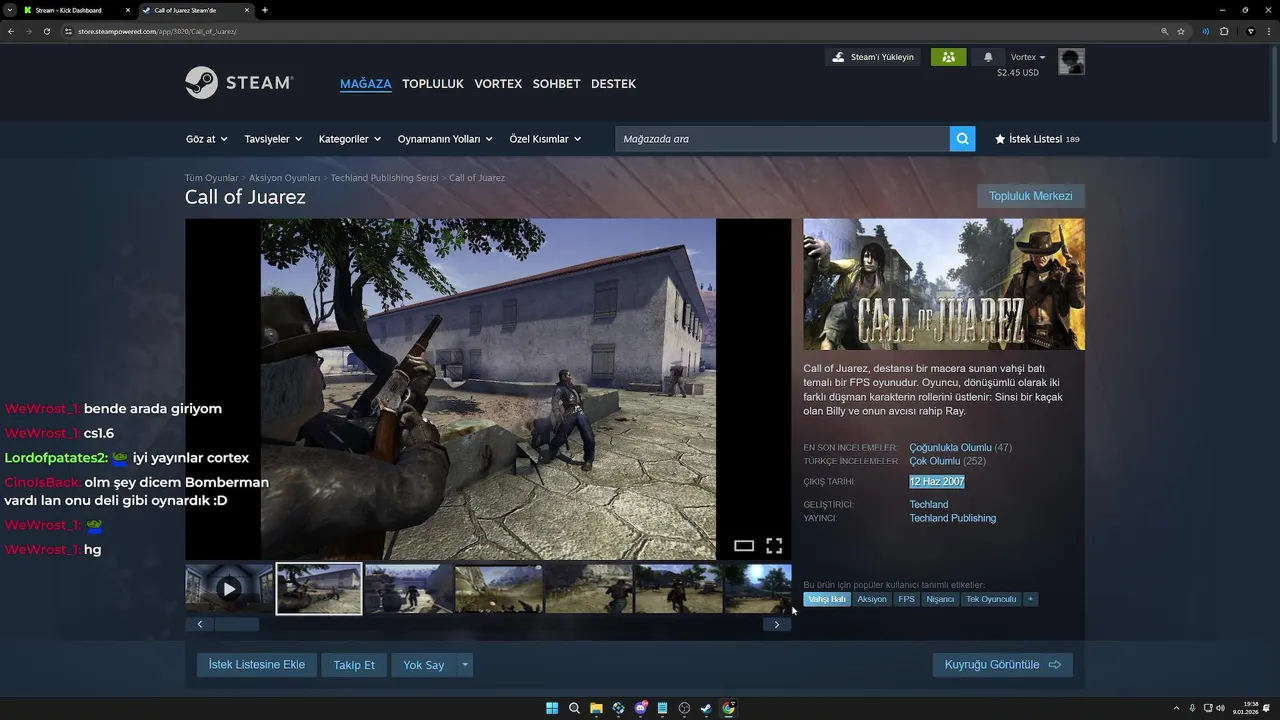1280x720 pixels.
Task: Expand the Göz at dropdown menu
Action: (206, 139)
